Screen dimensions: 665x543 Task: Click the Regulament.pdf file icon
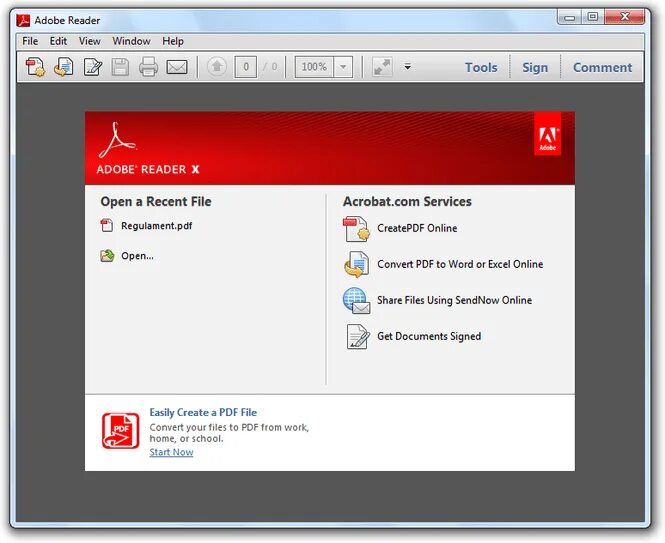tap(106, 225)
